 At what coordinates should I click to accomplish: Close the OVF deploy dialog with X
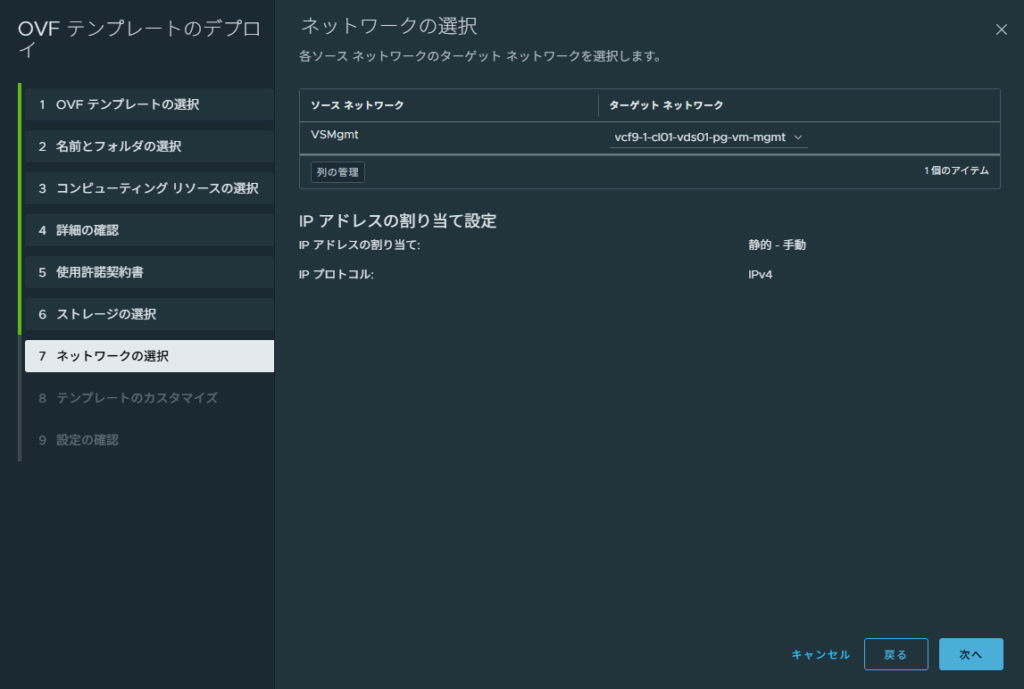point(1001,30)
